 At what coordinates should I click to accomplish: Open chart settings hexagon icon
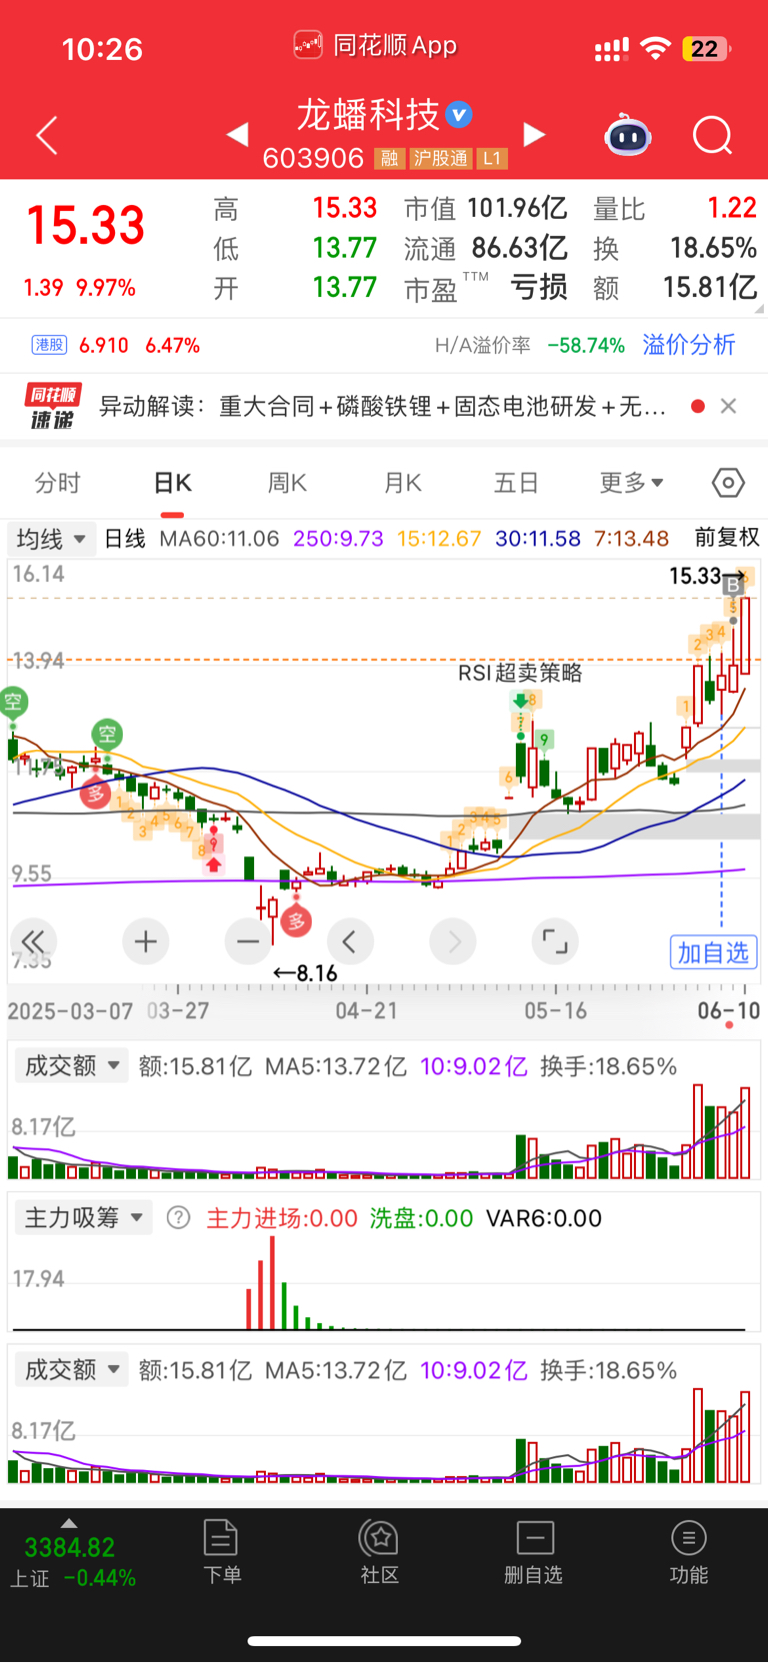pyautogui.click(x=728, y=483)
